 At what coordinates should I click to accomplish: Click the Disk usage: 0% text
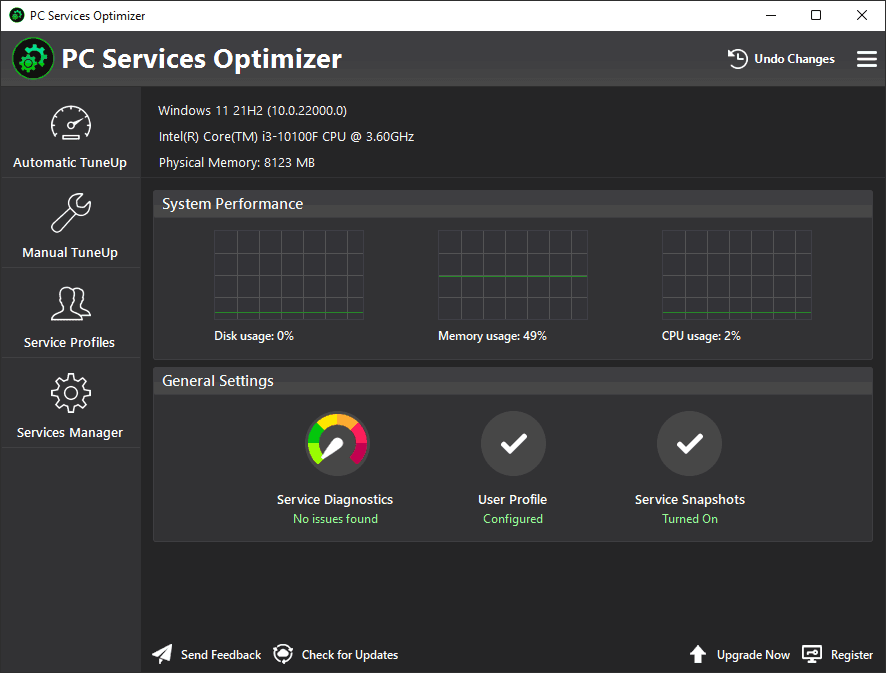[254, 336]
